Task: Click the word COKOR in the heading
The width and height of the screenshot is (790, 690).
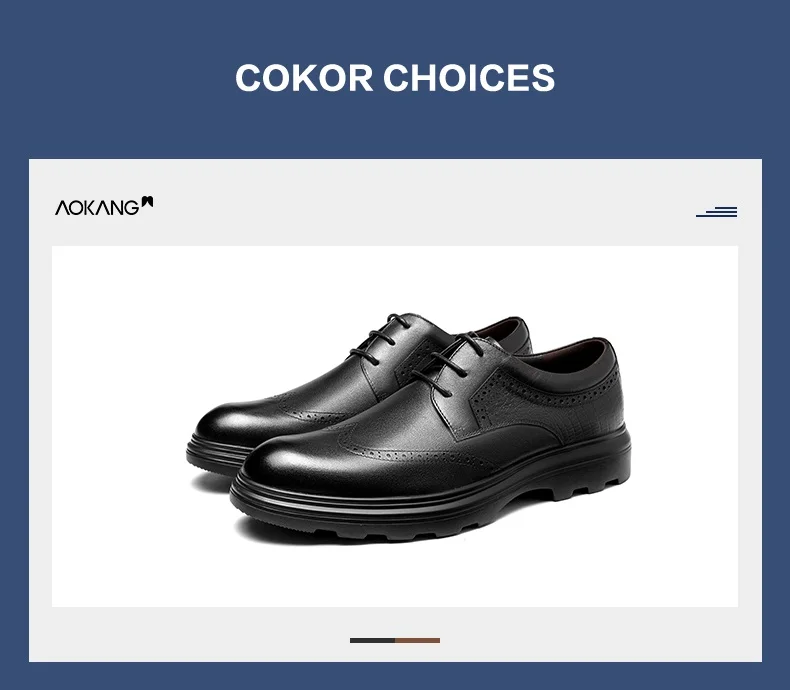Action: 304,78
